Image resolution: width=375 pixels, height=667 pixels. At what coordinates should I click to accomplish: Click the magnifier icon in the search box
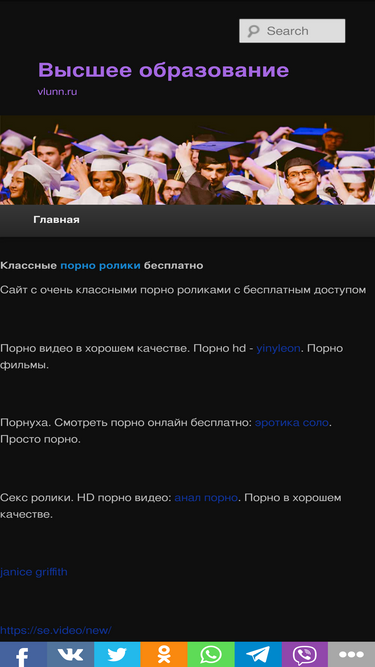pos(254,31)
